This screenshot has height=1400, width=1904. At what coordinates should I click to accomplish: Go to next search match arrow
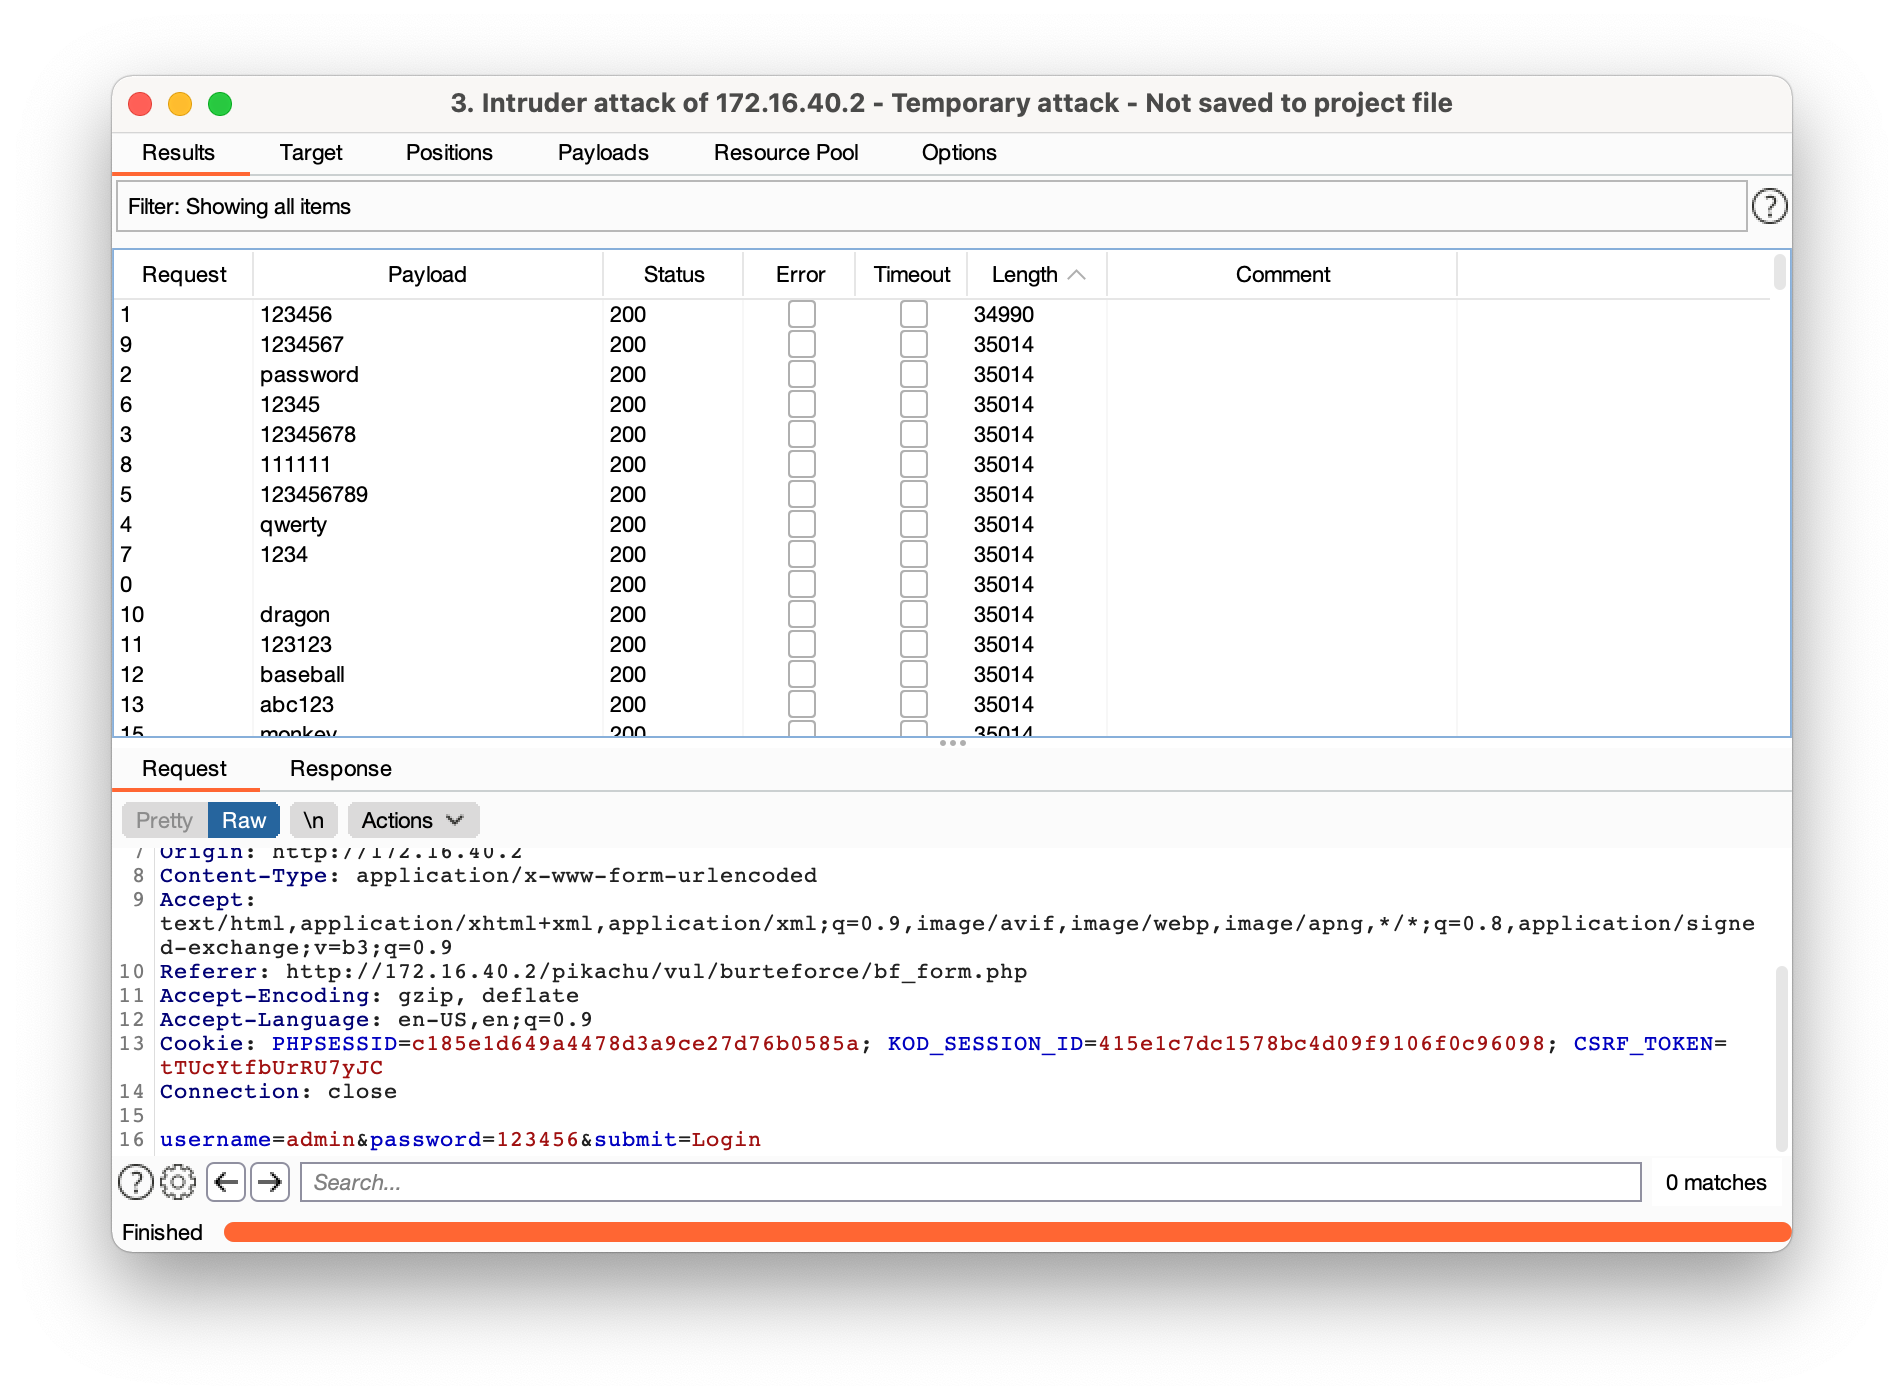269,1182
